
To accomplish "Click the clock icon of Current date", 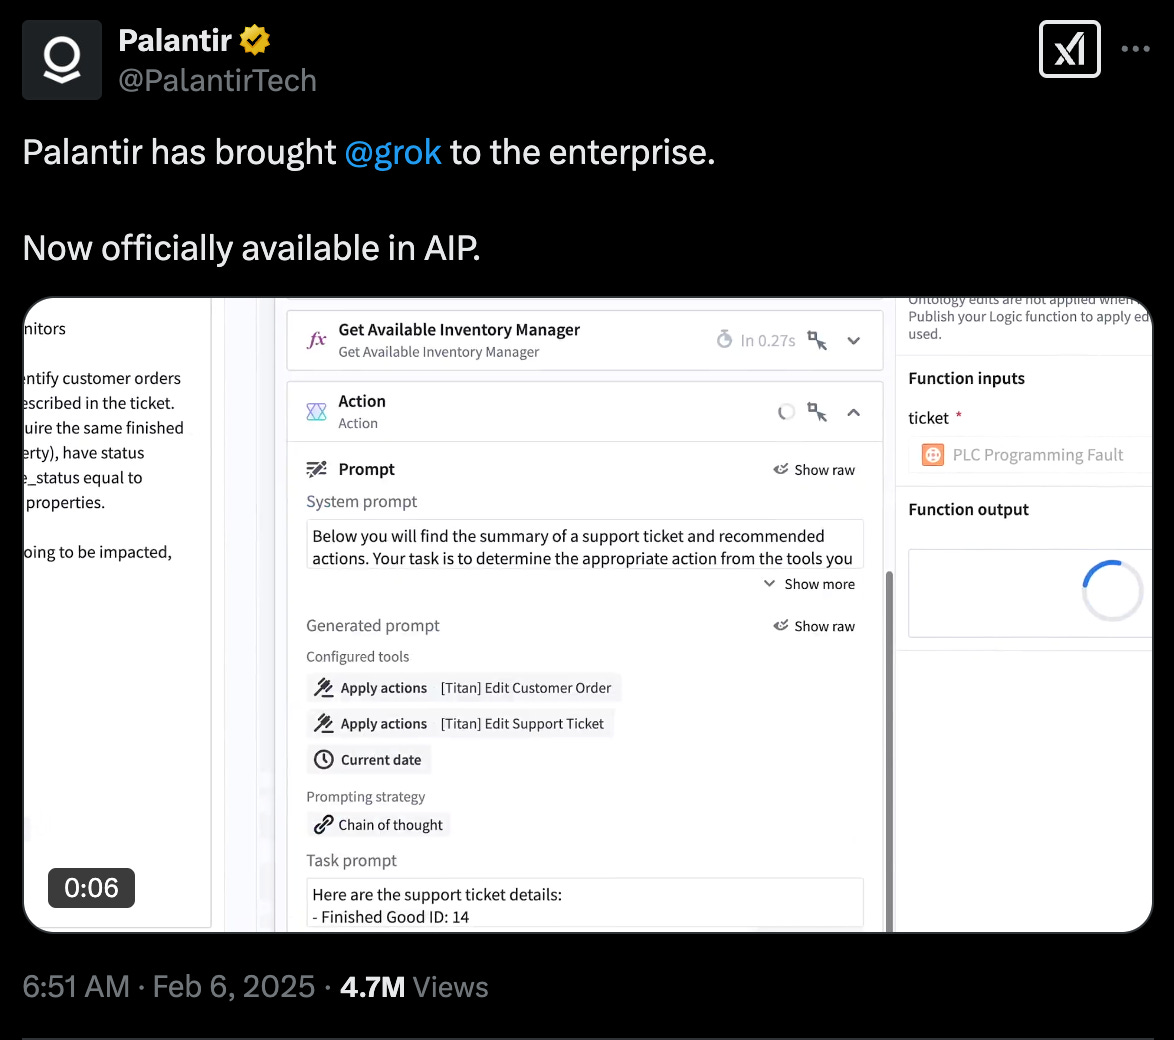I will pyautogui.click(x=323, y=759).
